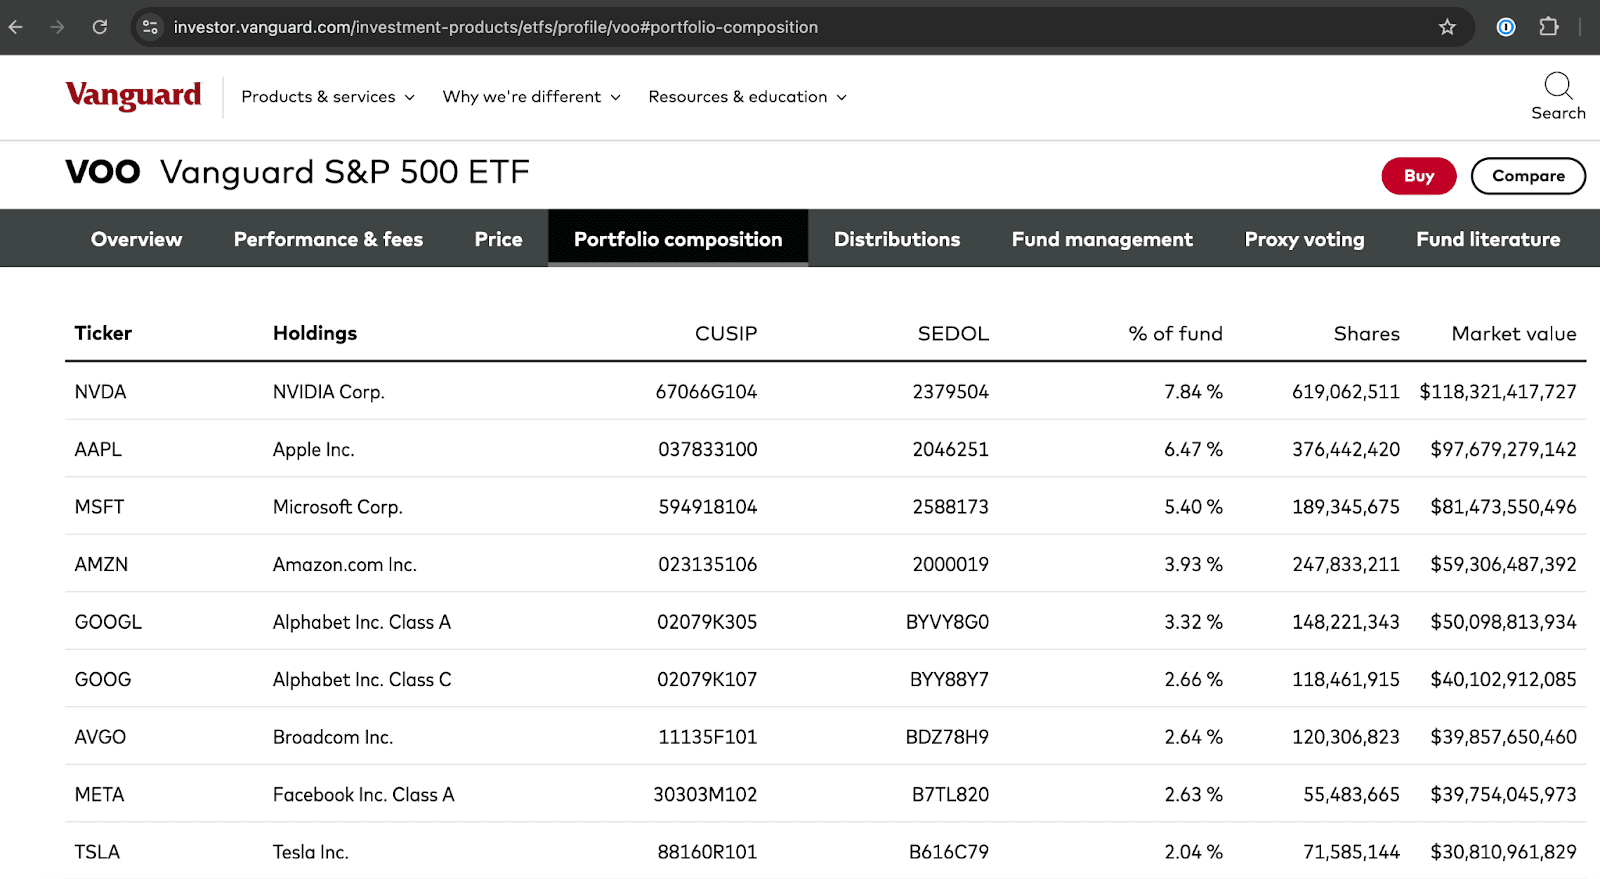
Task: Select the META ticker cell
Action: point(99,794)
